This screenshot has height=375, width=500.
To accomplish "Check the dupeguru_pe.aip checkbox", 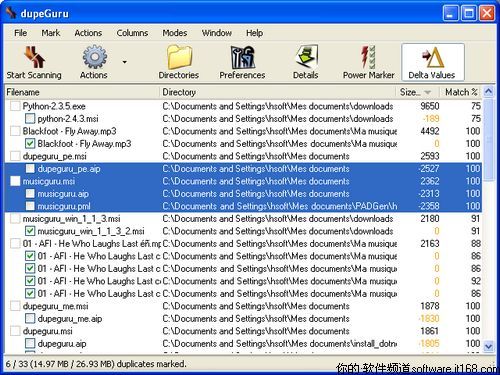I will coord(30,169).
